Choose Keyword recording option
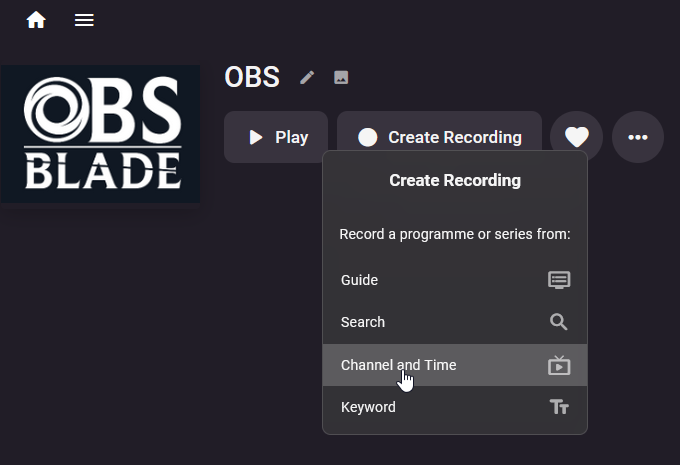Image resolution: width=680 pixels, height=465 pixels. coord(455,407)
